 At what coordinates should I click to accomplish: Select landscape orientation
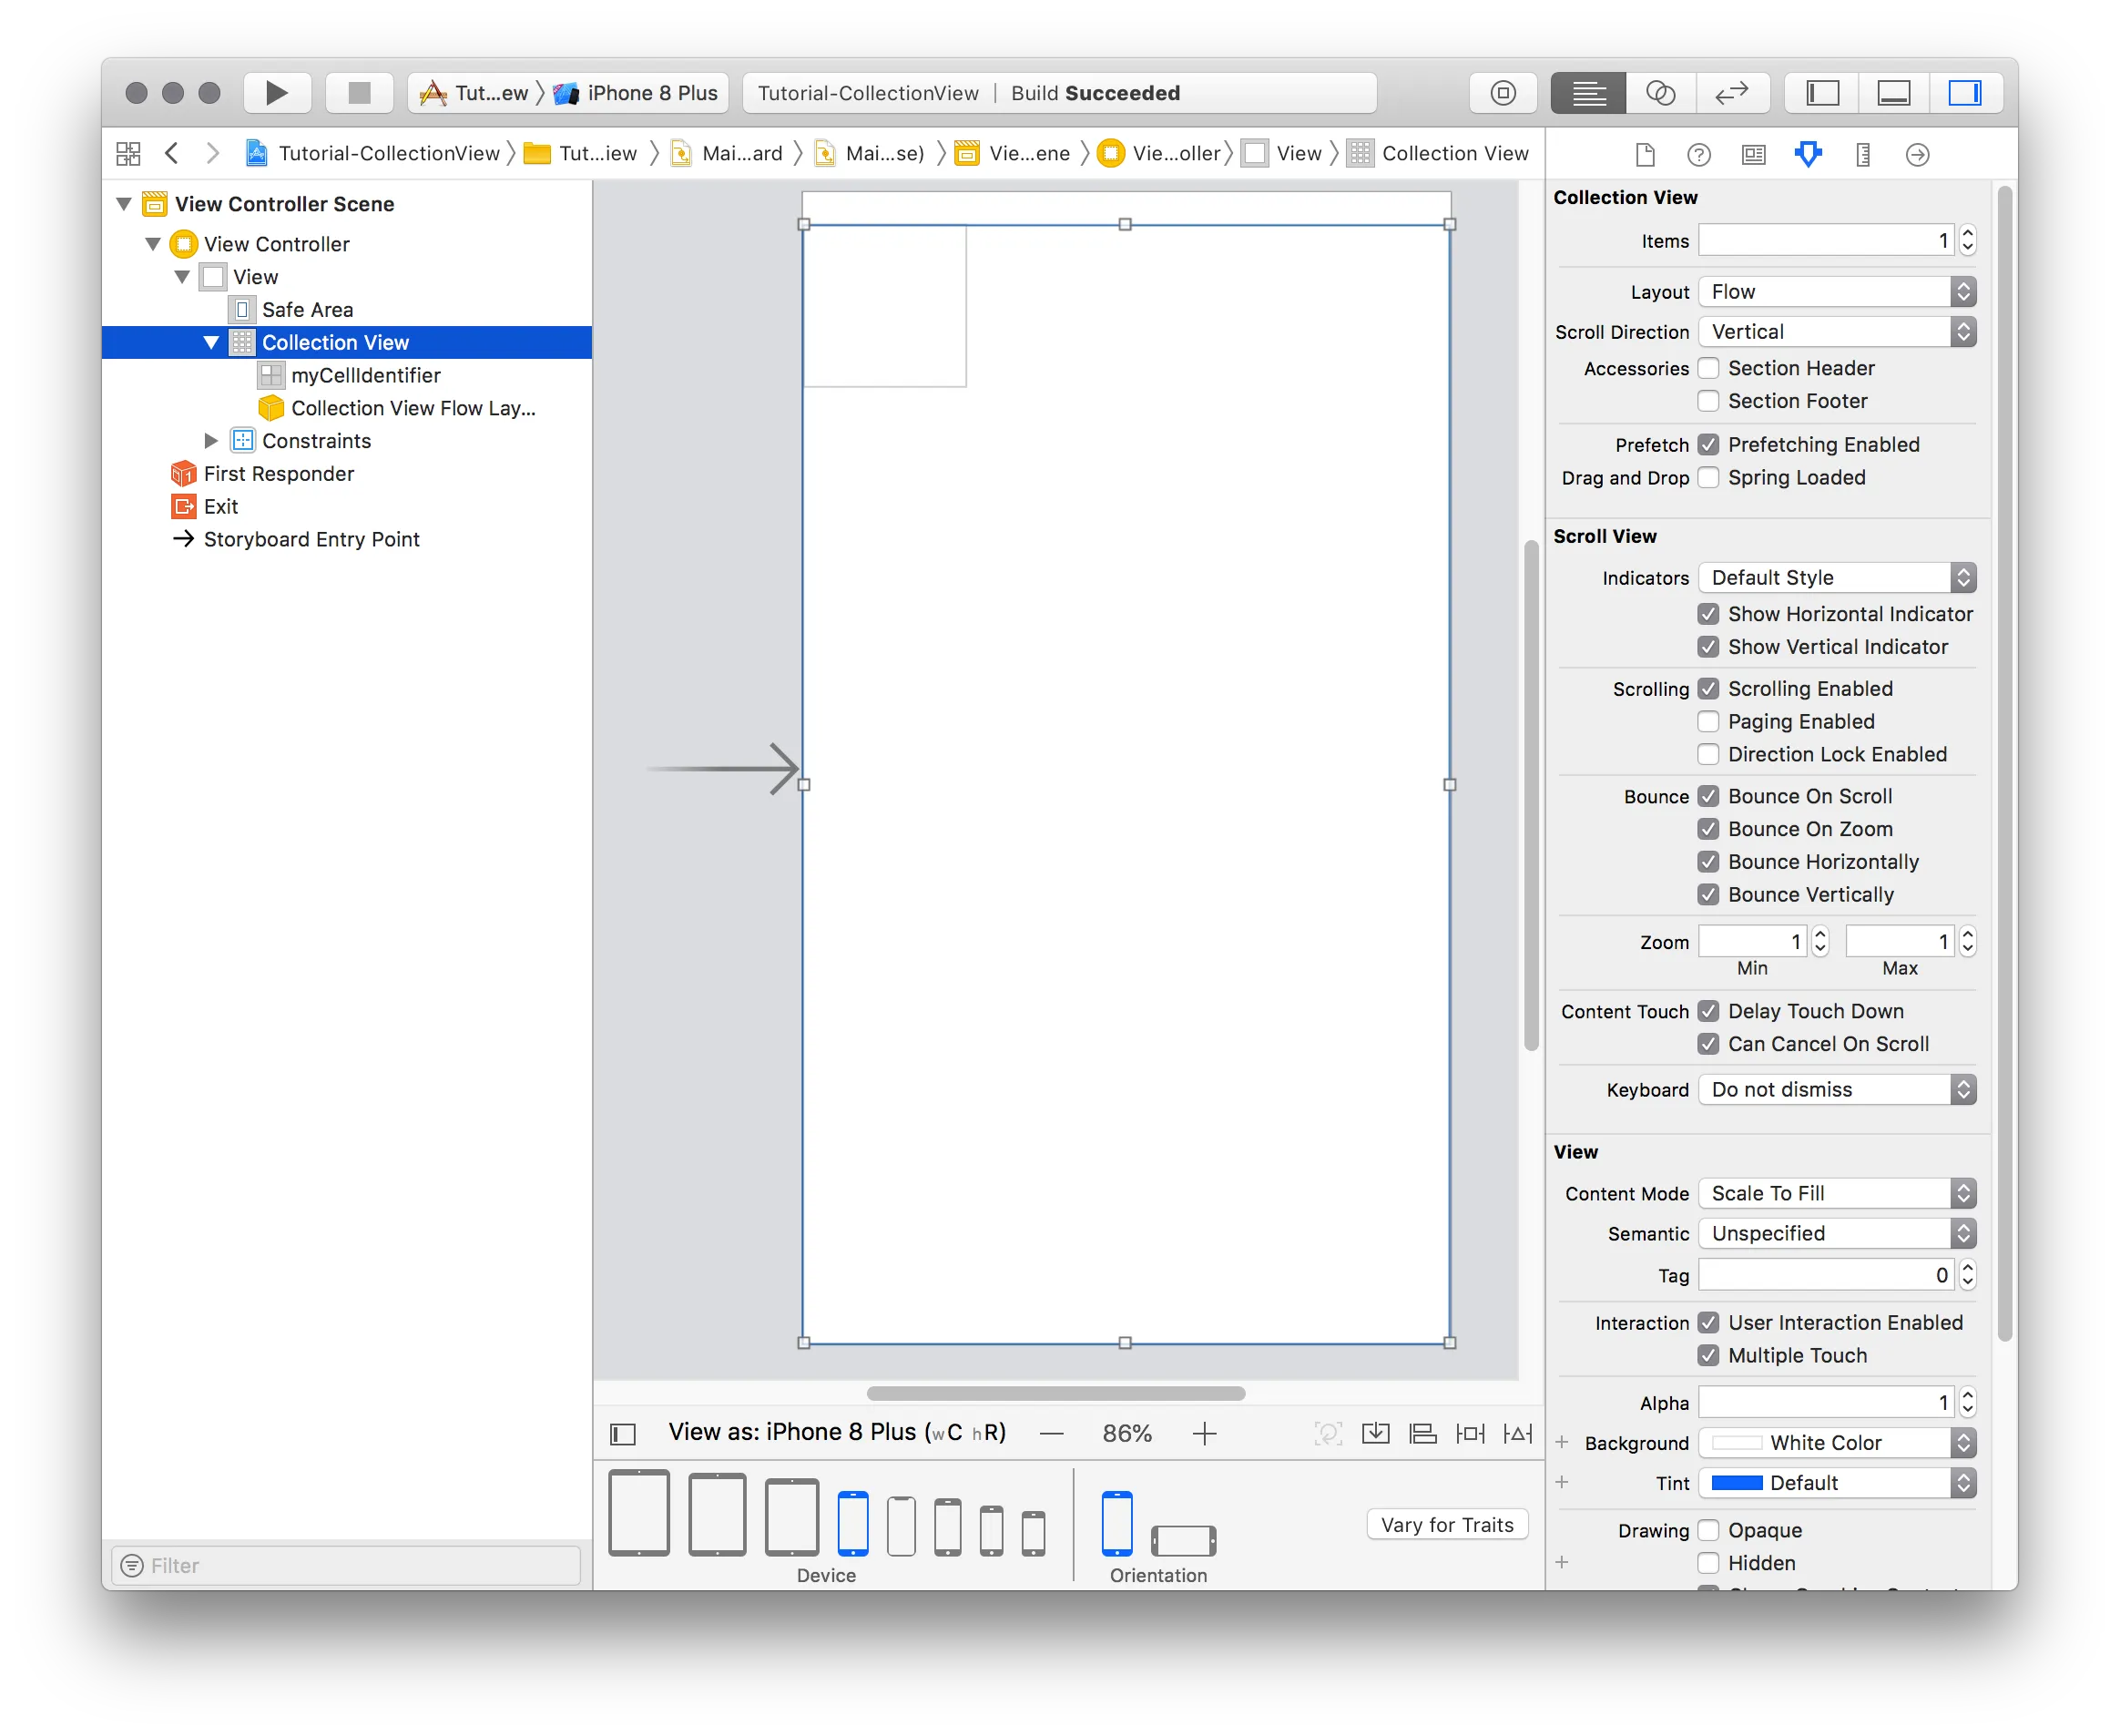pos(1183,1540)
